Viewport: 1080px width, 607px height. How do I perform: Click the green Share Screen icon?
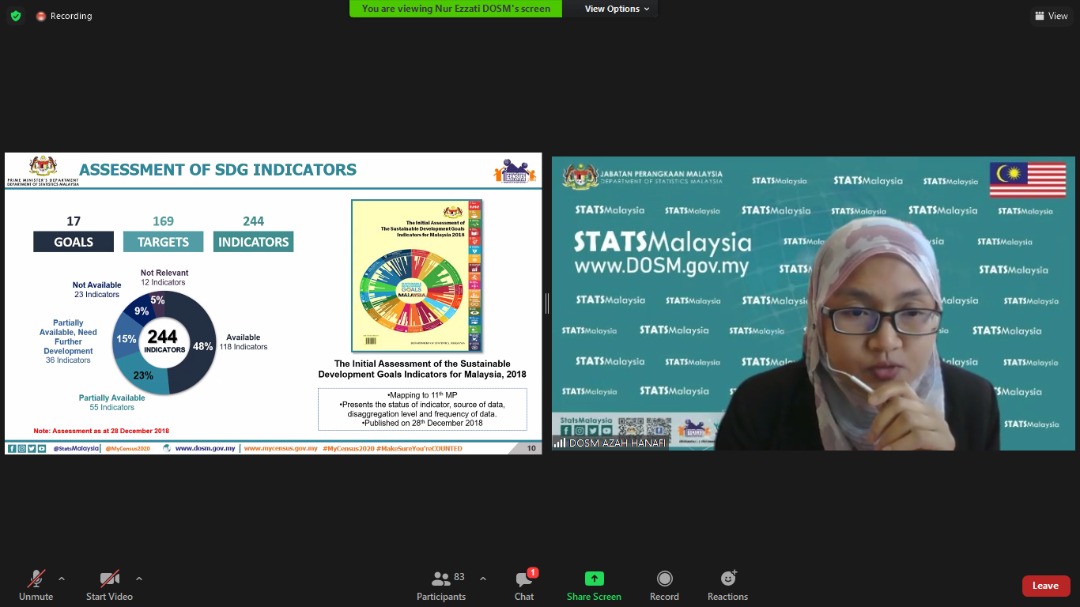(x=594, y=579)
